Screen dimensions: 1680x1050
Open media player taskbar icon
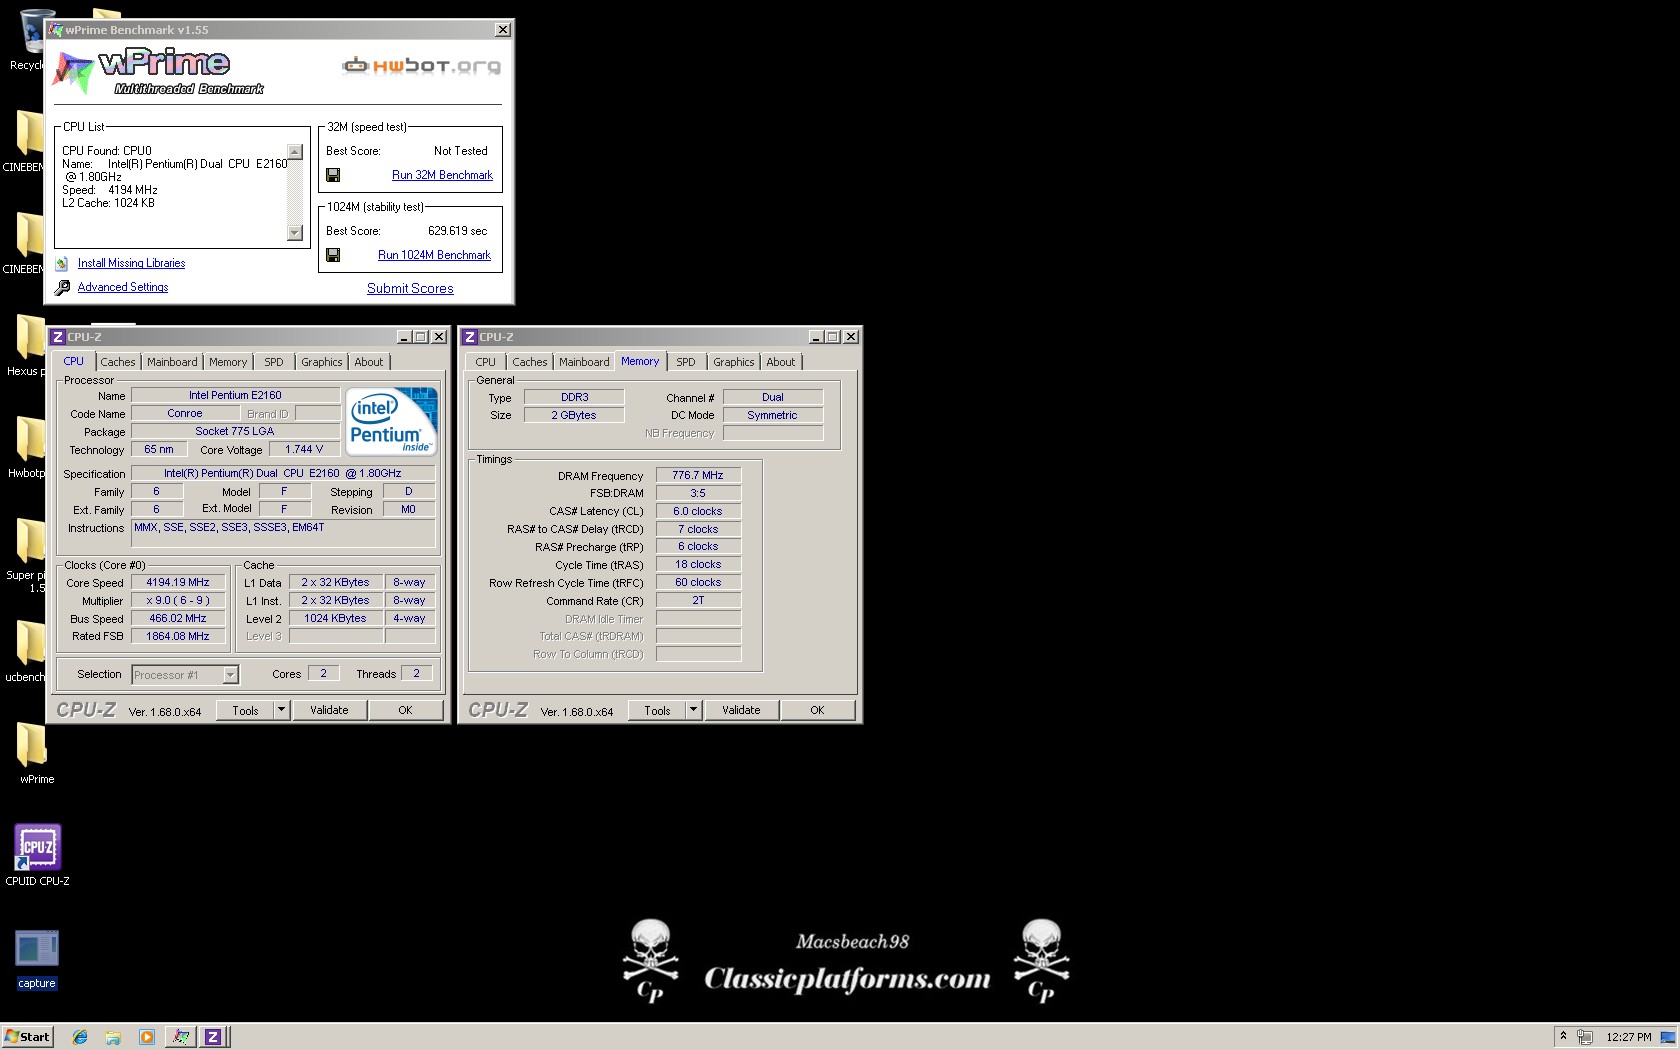tap(146, 1037)
